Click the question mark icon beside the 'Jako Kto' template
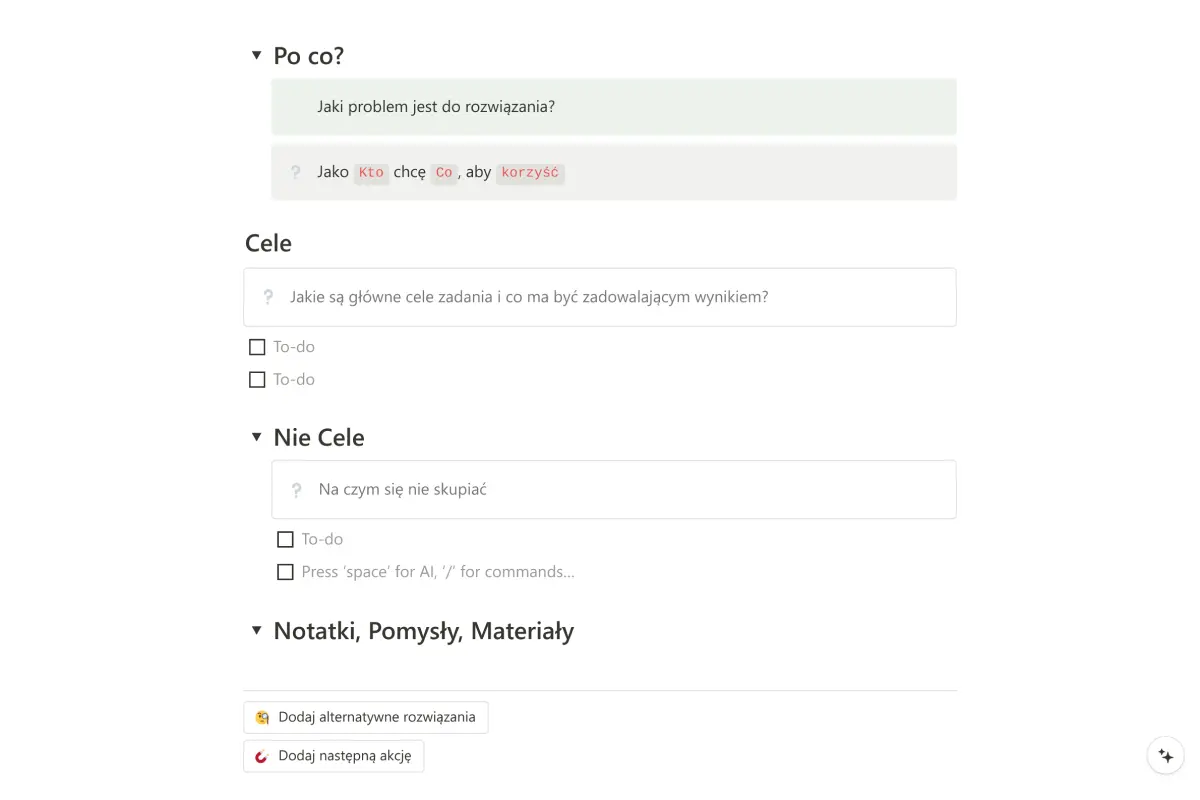This screenshot has height=800, width=1200. (x=295, y=172)
